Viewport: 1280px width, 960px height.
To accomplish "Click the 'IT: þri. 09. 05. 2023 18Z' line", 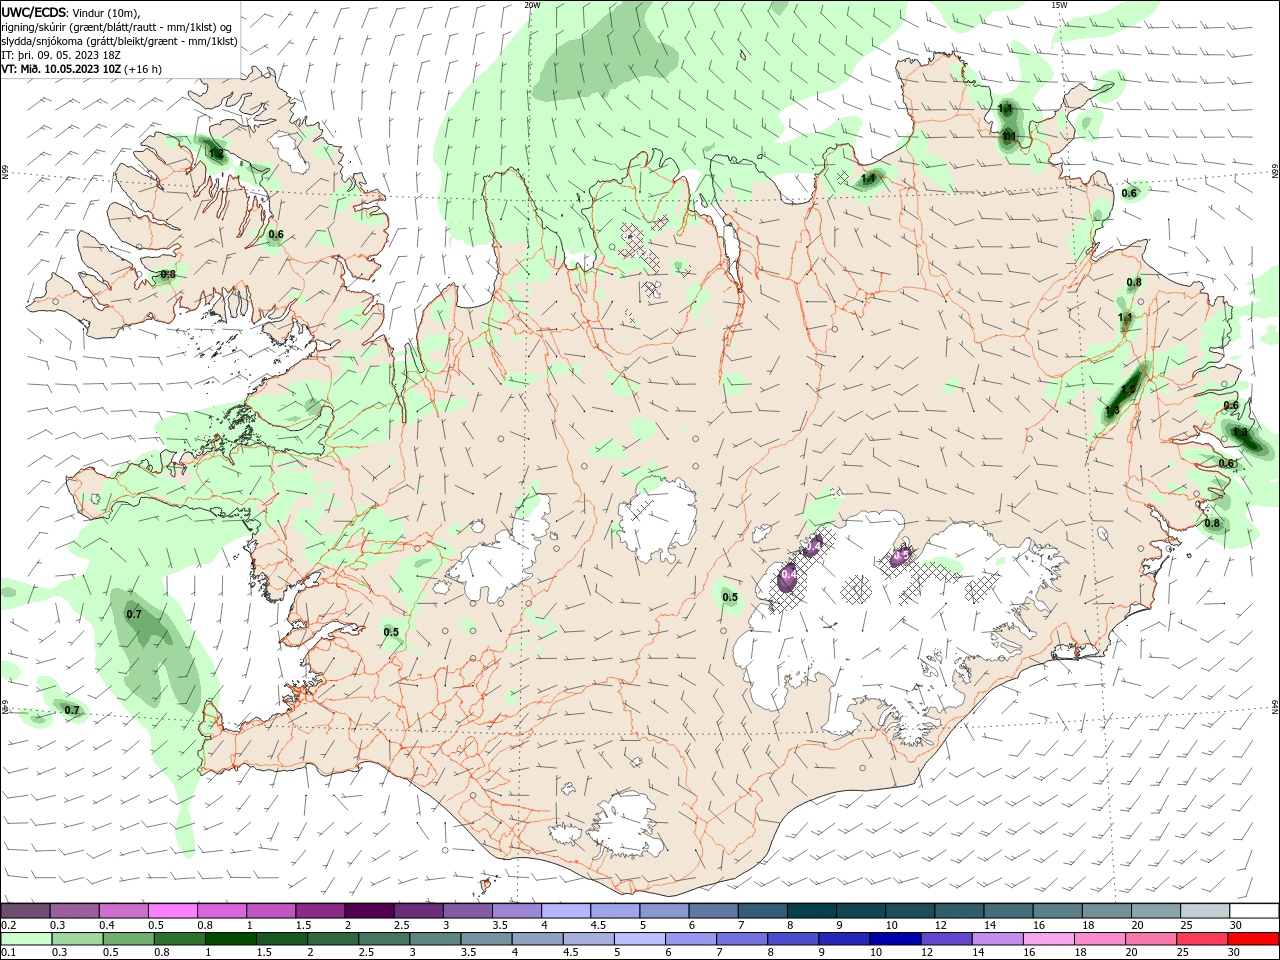I will 61,55.
